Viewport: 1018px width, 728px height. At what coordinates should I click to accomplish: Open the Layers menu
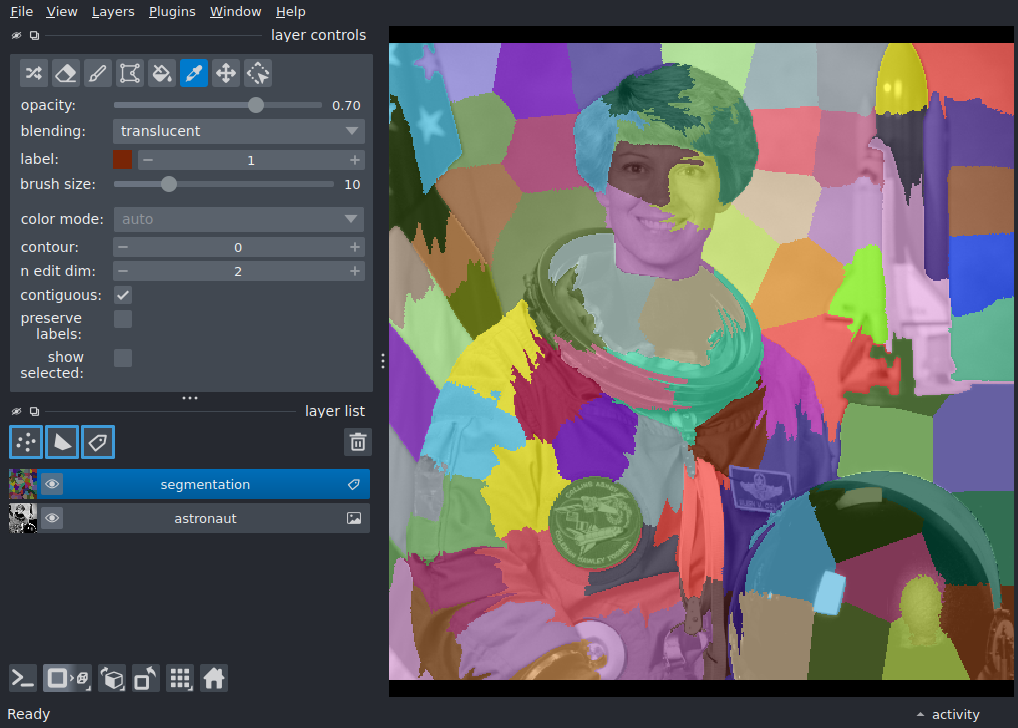pyautogui.click(x=113, y=12)
